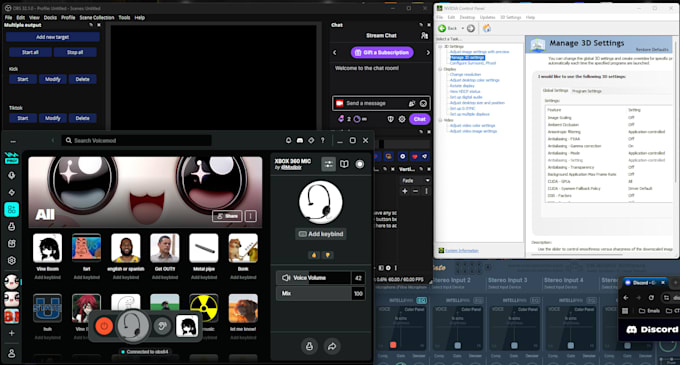
Task: Click the plus icon in the Voicemod sidebar
Action: pyautogui.click(x=12, y=333)
